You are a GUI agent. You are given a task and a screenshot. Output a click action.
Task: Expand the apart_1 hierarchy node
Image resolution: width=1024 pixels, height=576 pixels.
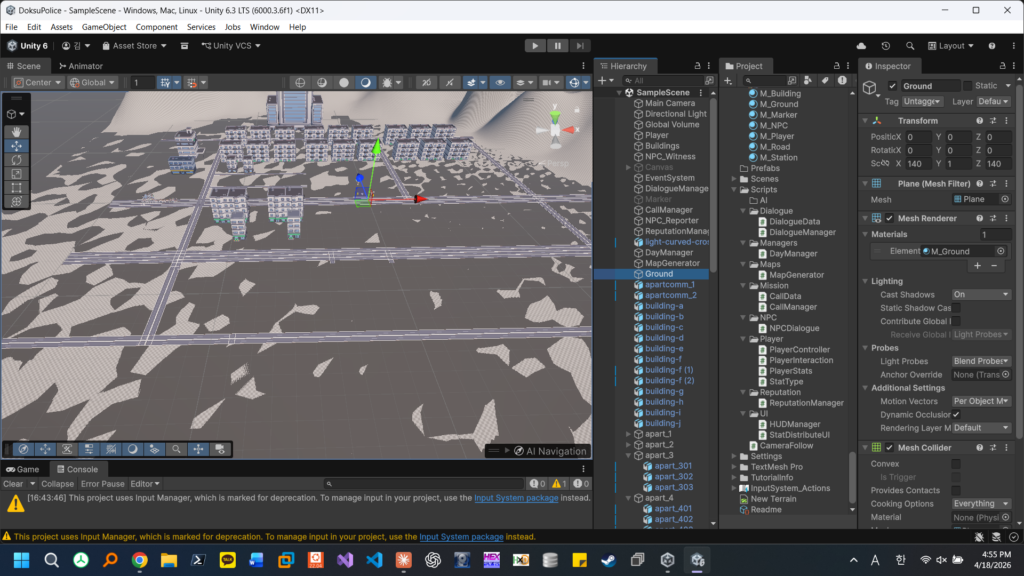coord(628,434)
